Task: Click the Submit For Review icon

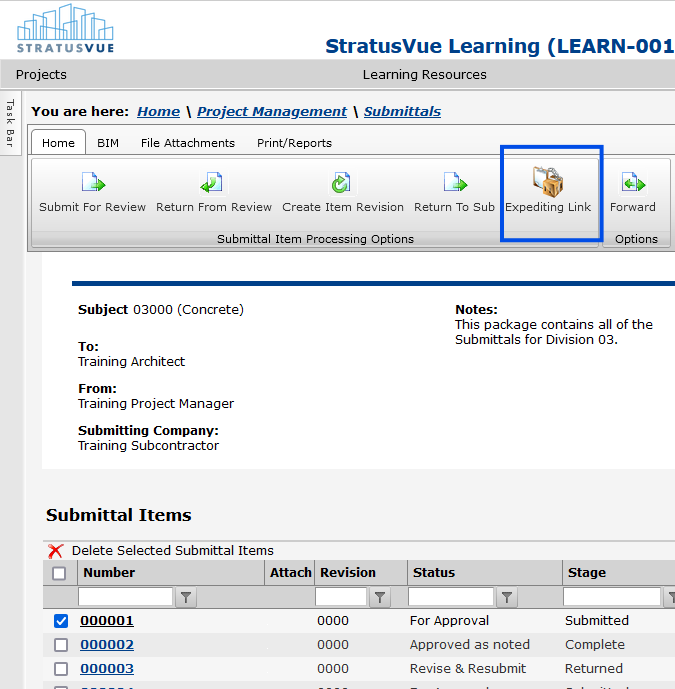Action: (93, 182)
